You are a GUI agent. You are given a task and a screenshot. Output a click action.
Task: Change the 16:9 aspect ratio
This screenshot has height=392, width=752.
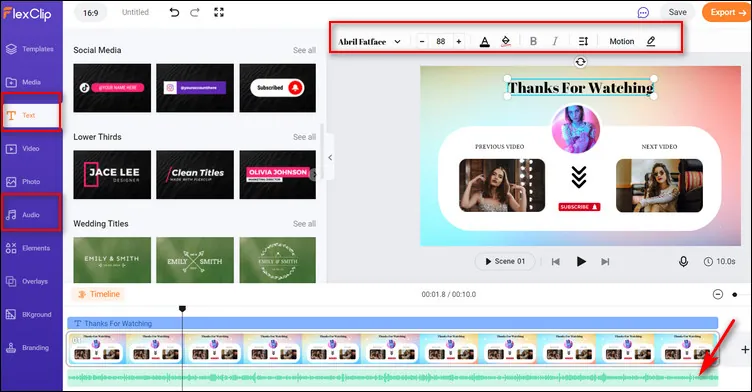point(91,13)
